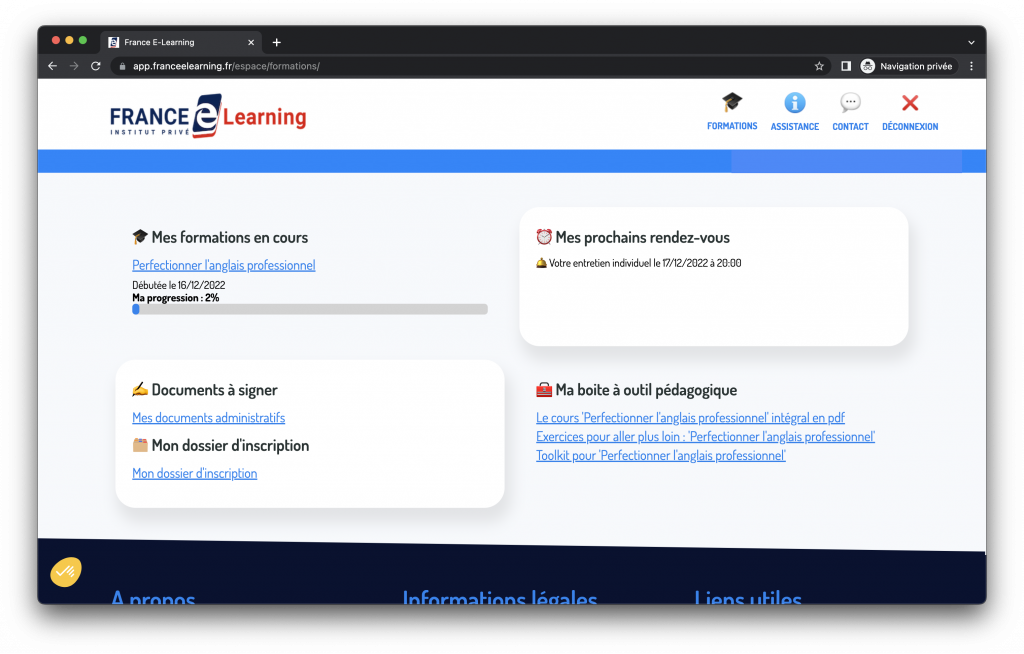Click the 'Ma progression : 2%' text
The height and width of the screenshot is (654, 1024).
176,298
